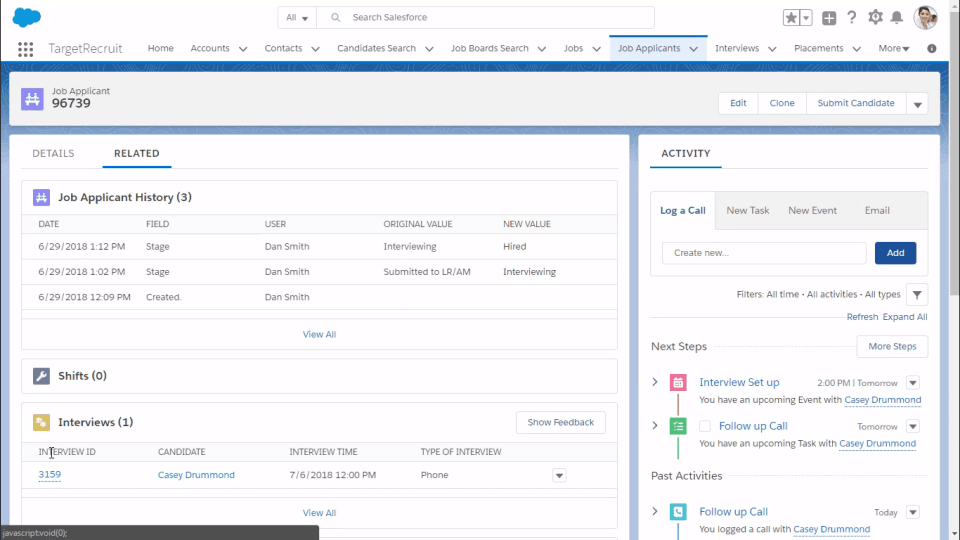Click the Global Actions plus icon
The width and height of the screenshot is (960, 540).
tap(829, 18)
